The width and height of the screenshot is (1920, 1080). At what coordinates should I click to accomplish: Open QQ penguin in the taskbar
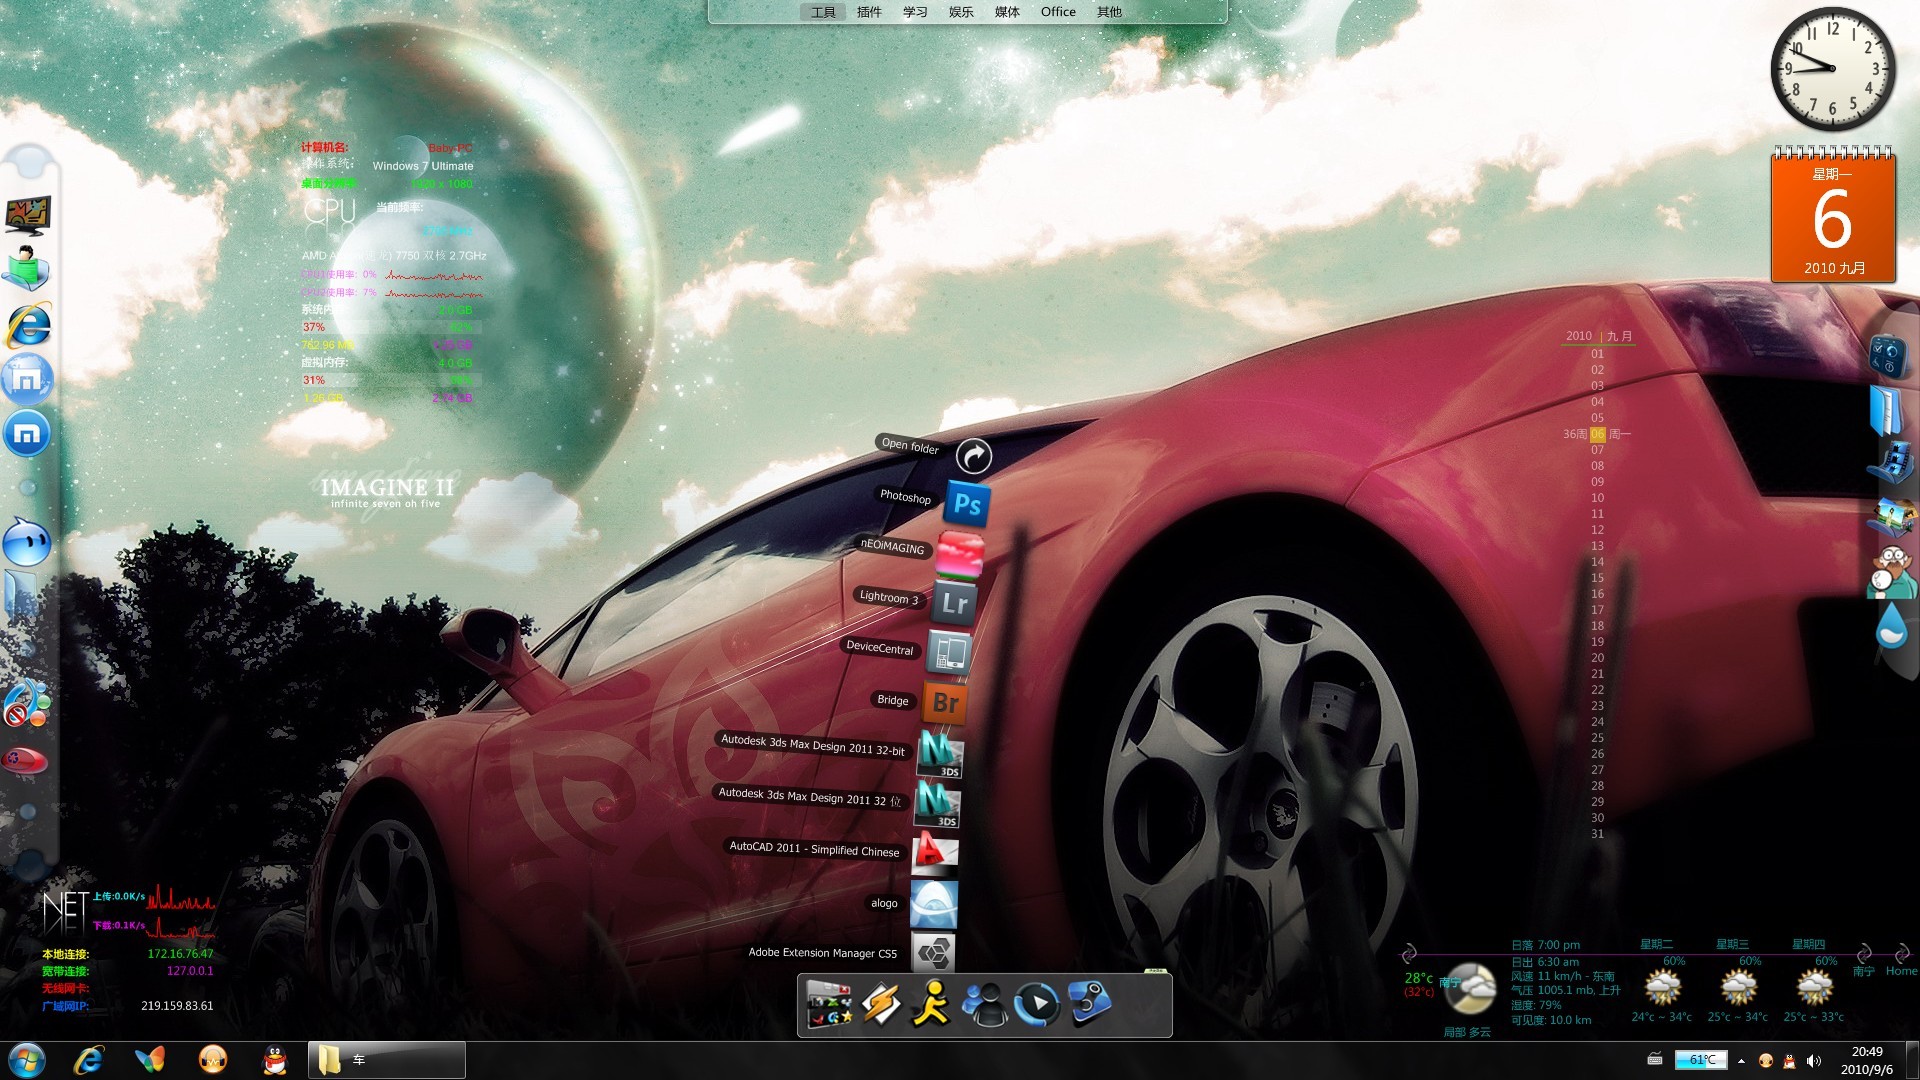[x=274, y=1060]
